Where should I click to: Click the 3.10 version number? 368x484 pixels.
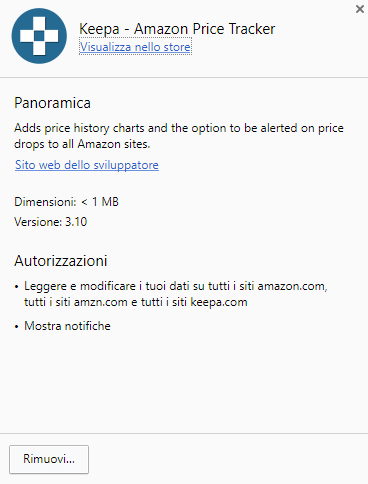click(76, 222)
